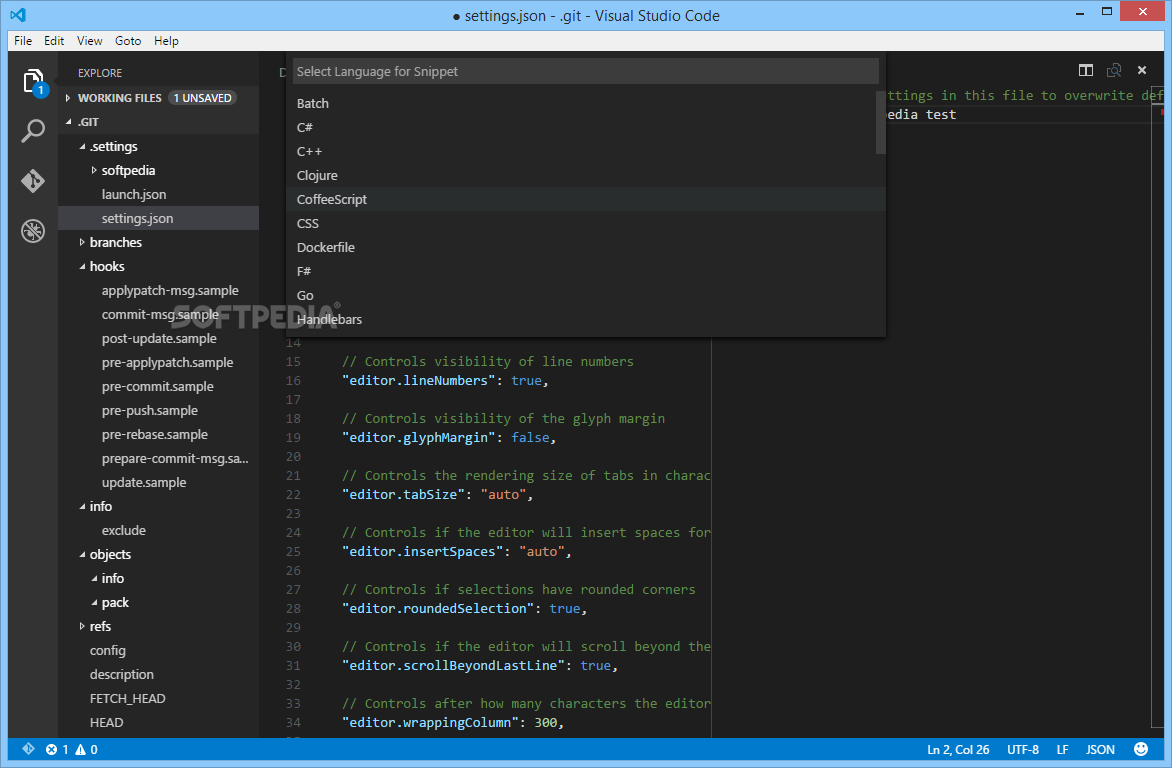1172x768 pixels.
Task: Open commit-msg.sample file
Action: (x=158, y=314)
